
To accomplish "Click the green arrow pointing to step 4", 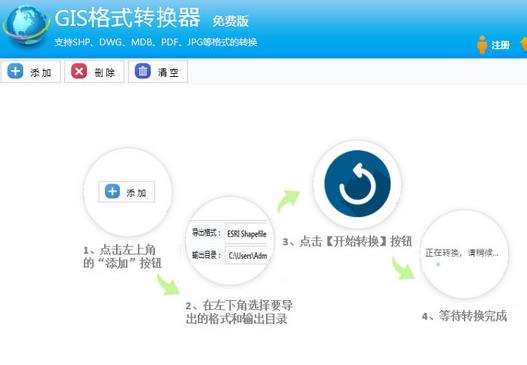I will point(403,268).
